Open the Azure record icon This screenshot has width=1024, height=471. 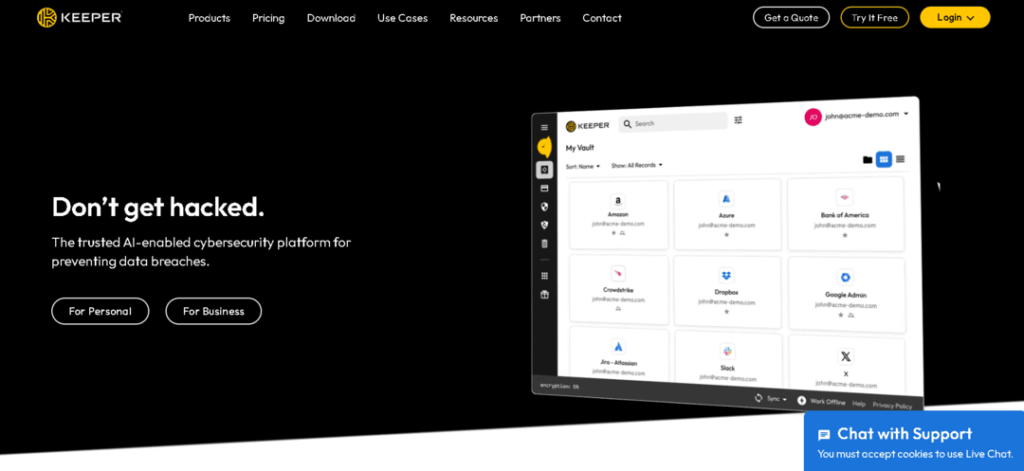point(726,199)
